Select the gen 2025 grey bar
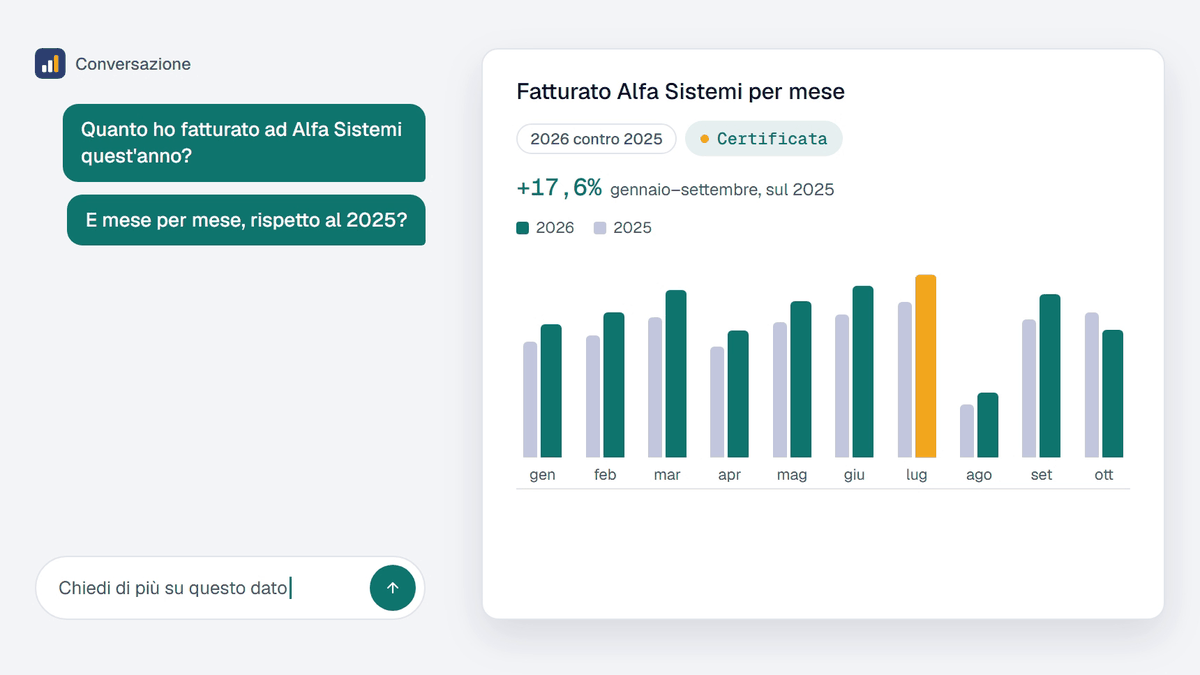1200x675 pixels. point(530,400)
